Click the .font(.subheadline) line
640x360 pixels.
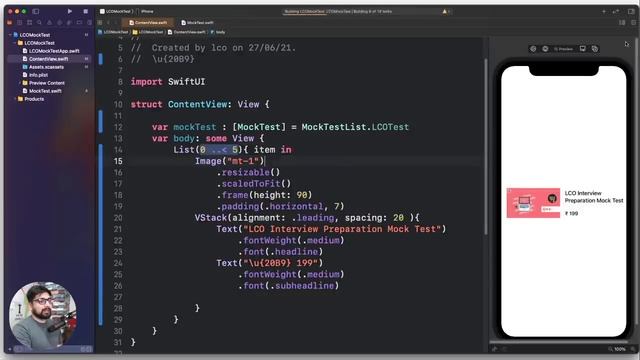tap(288, 286)
